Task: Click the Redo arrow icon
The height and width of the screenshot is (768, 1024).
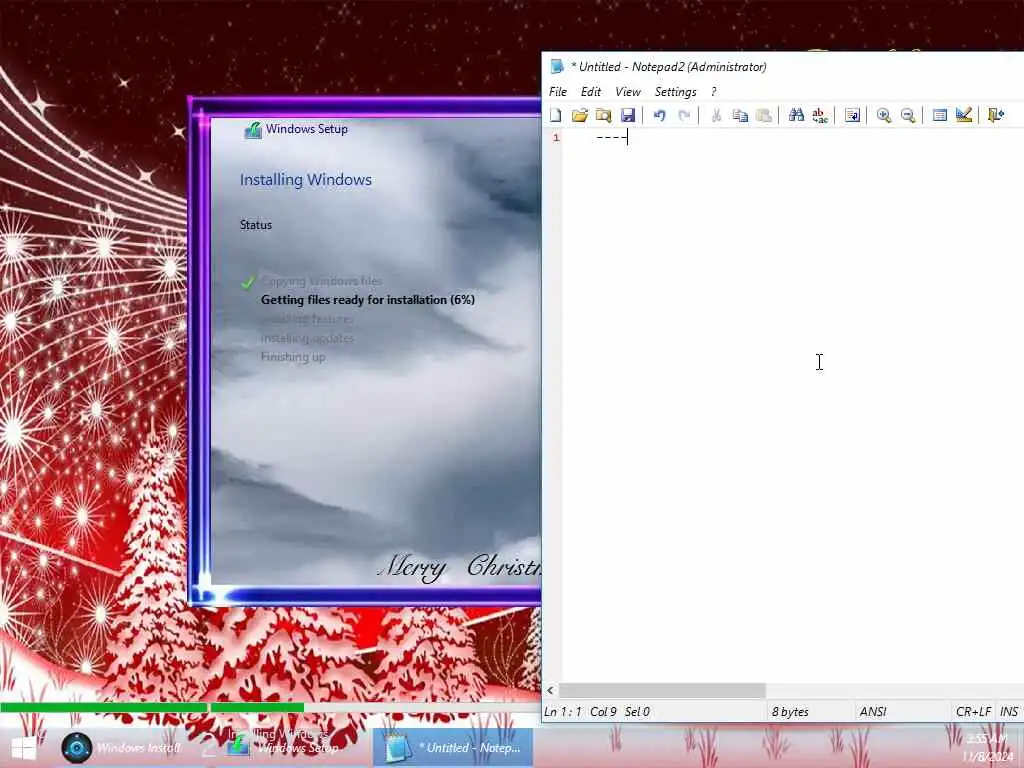Action: click(684, 116)
